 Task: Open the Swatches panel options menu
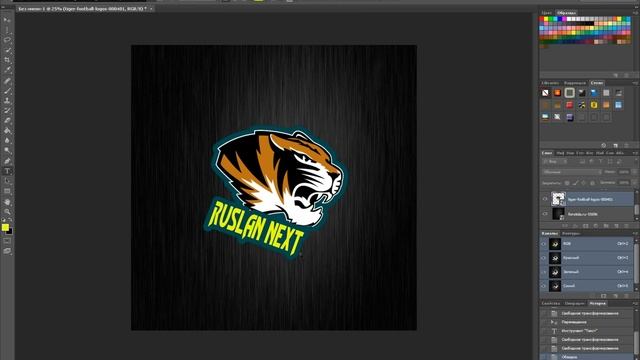[635, 13]
